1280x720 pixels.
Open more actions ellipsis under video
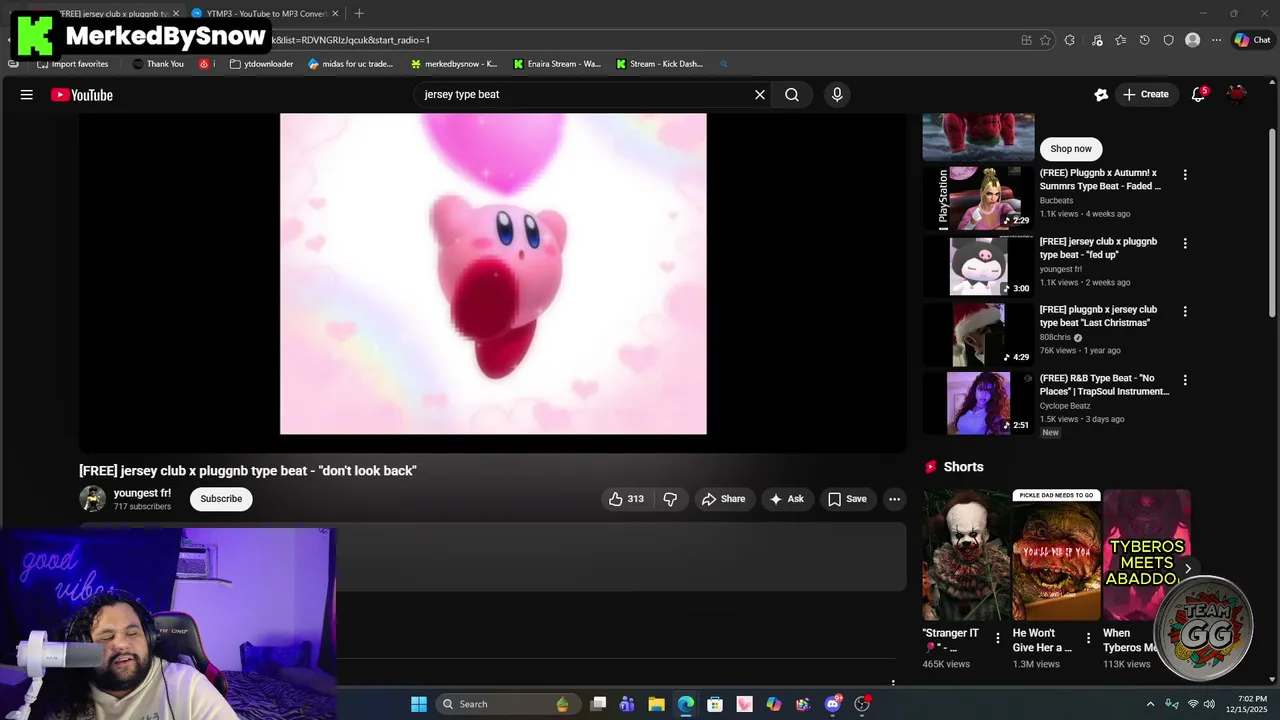point(895,499)
